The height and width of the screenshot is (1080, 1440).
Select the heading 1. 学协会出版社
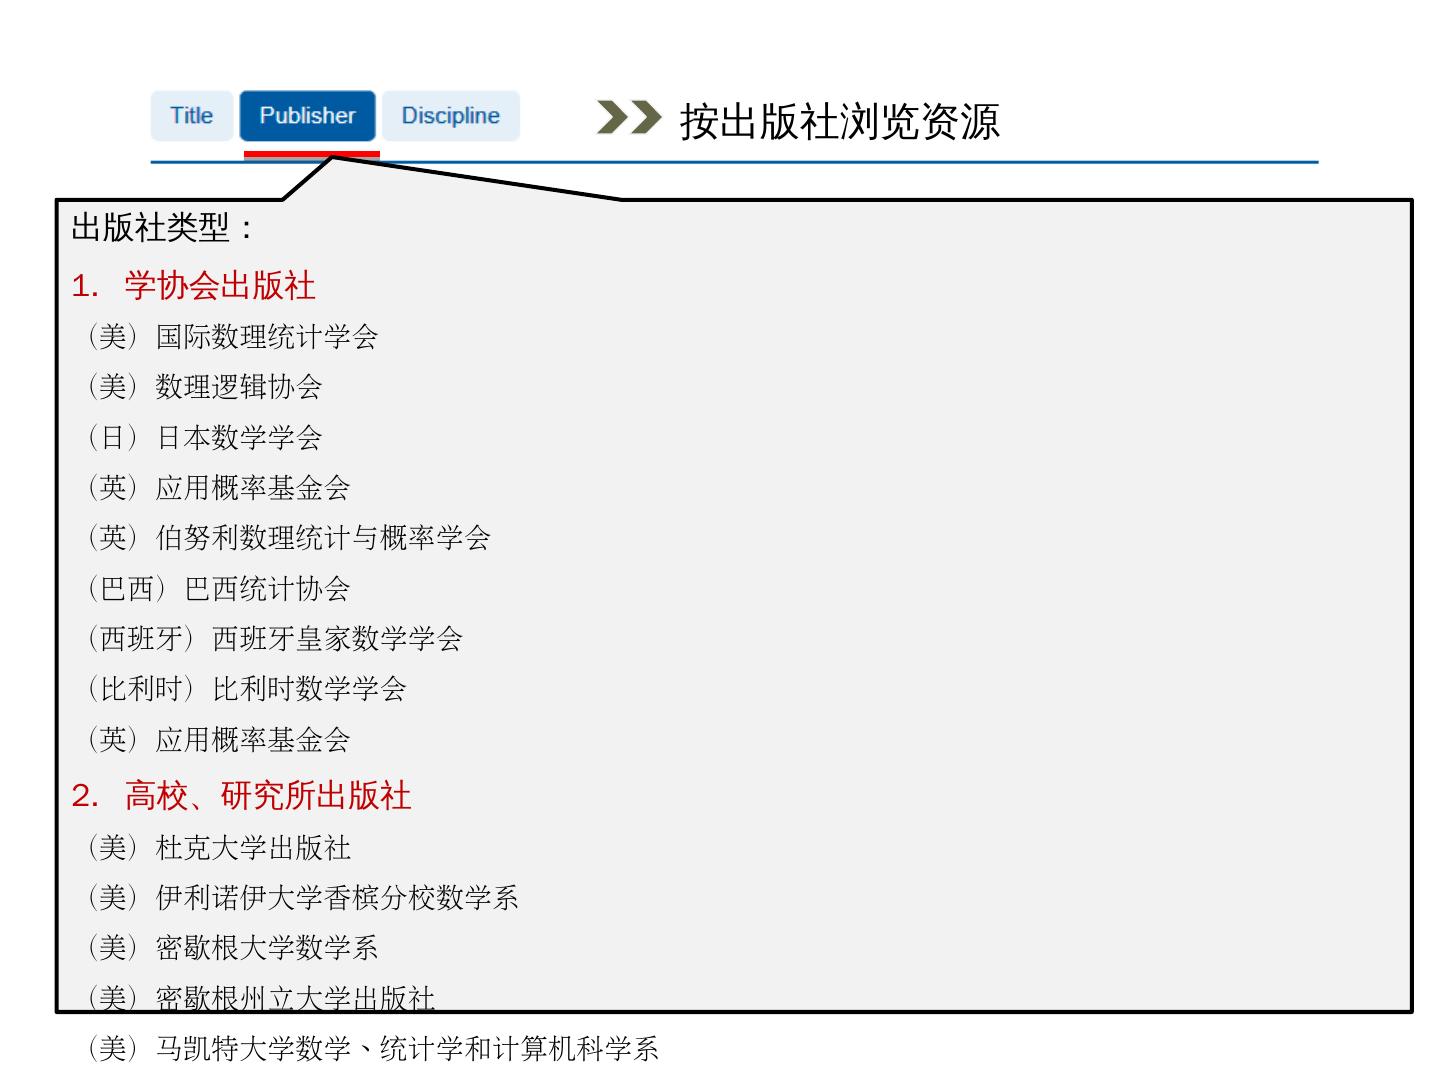pos(193,286)
